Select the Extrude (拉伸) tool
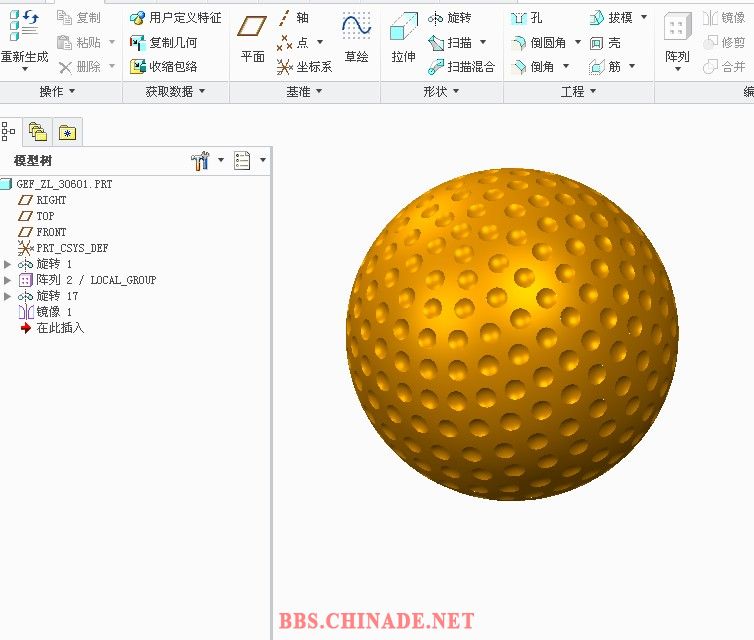 click(x=403, y=38)
